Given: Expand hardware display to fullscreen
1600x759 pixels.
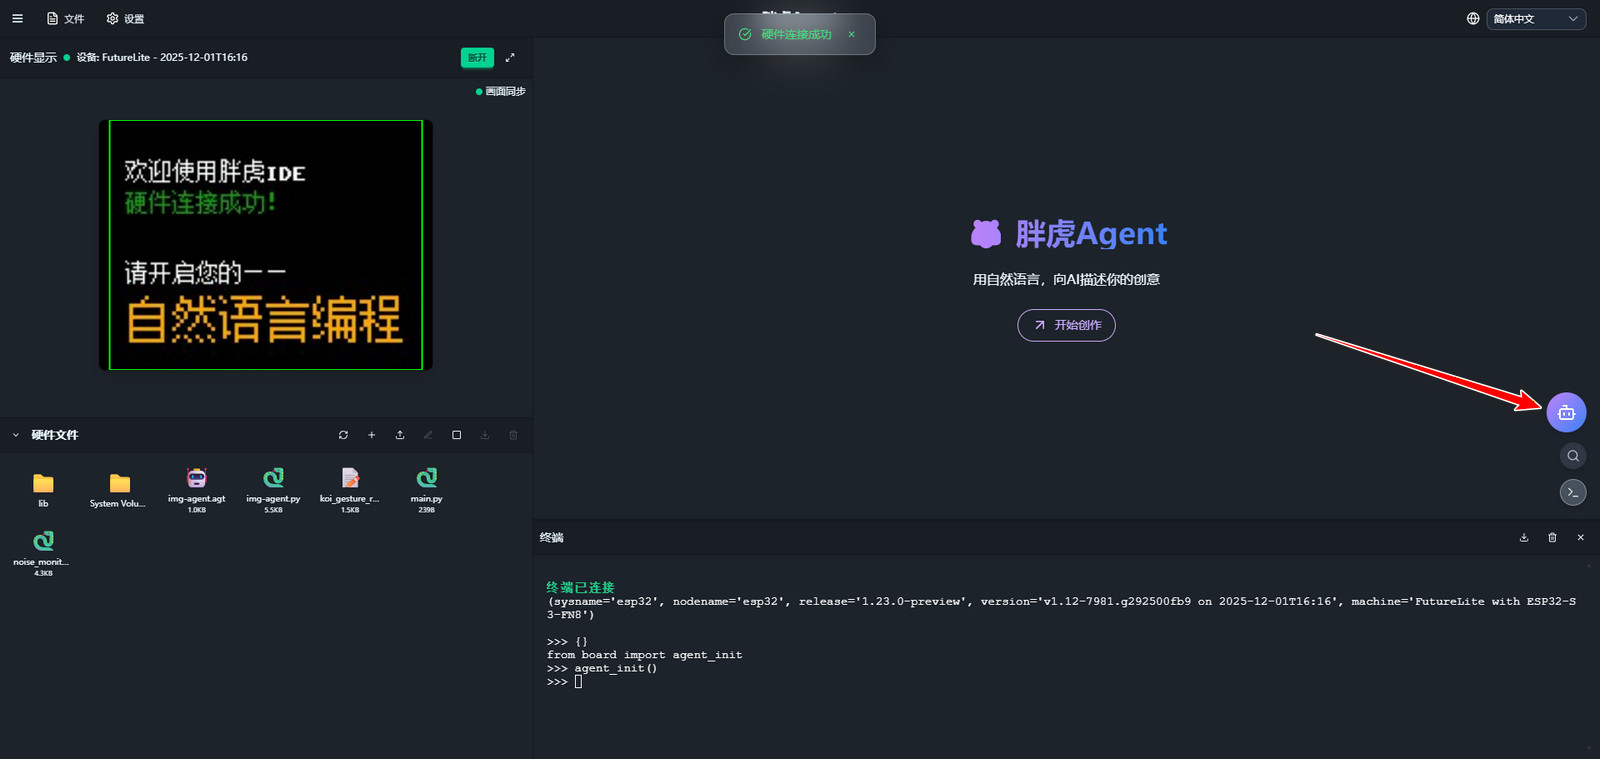Looking at the screenshot, I should 510,58.
